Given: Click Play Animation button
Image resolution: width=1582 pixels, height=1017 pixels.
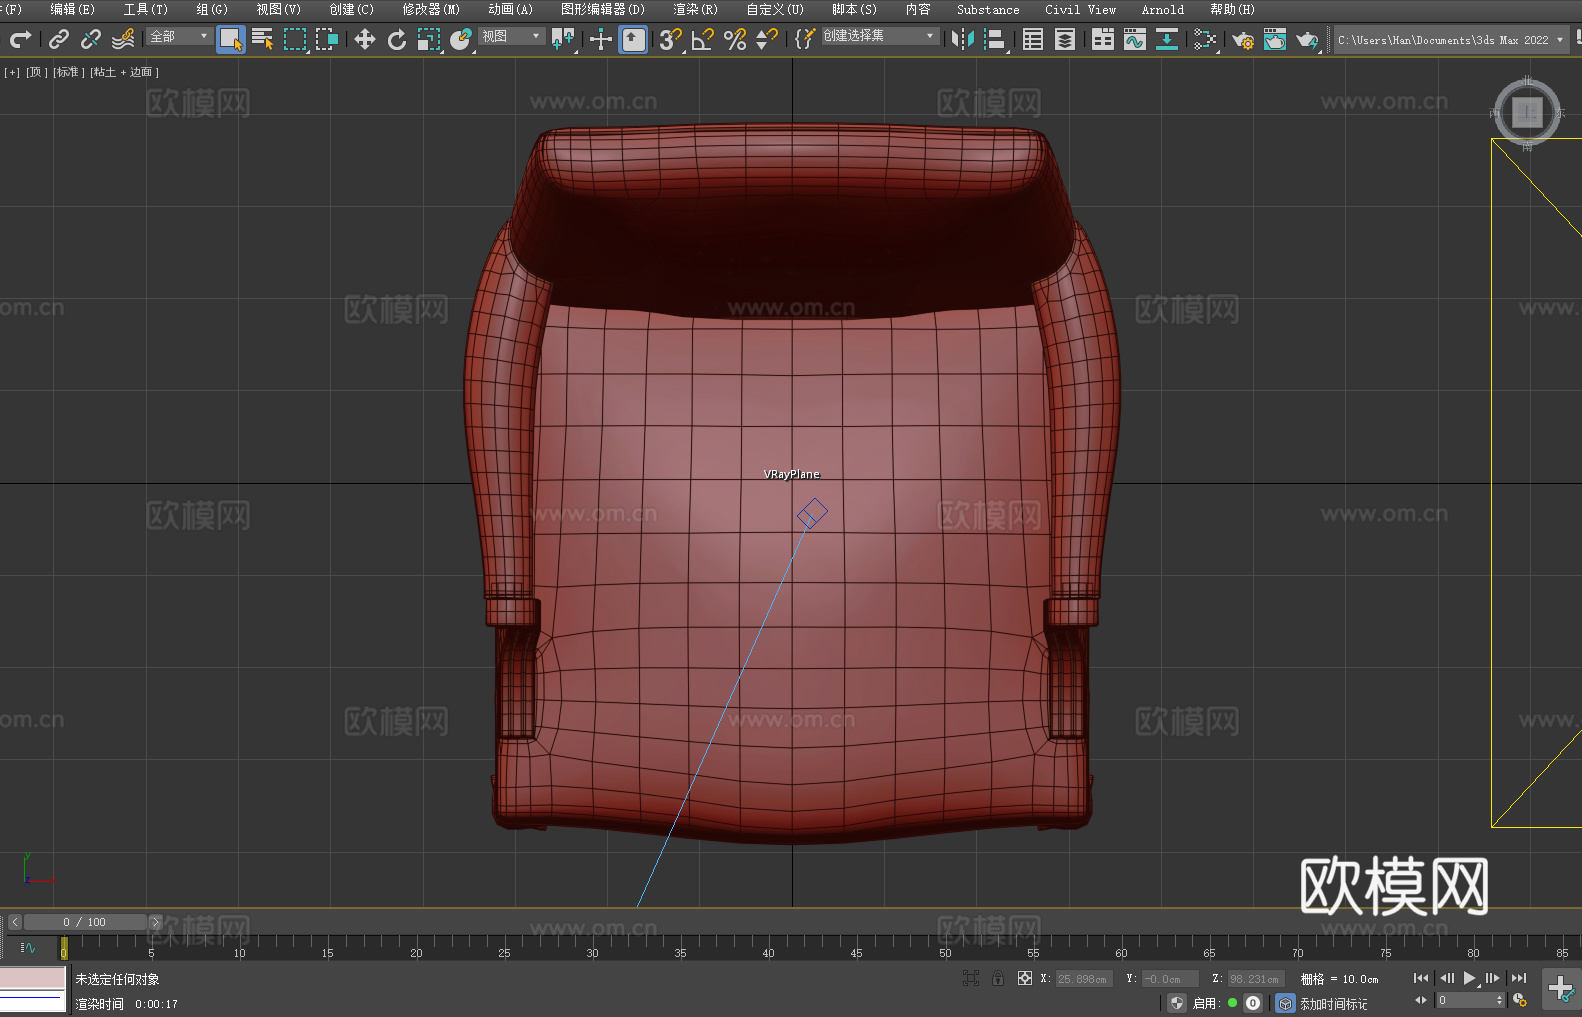Looking at the screenshot, I should (x=1470, y=978).
